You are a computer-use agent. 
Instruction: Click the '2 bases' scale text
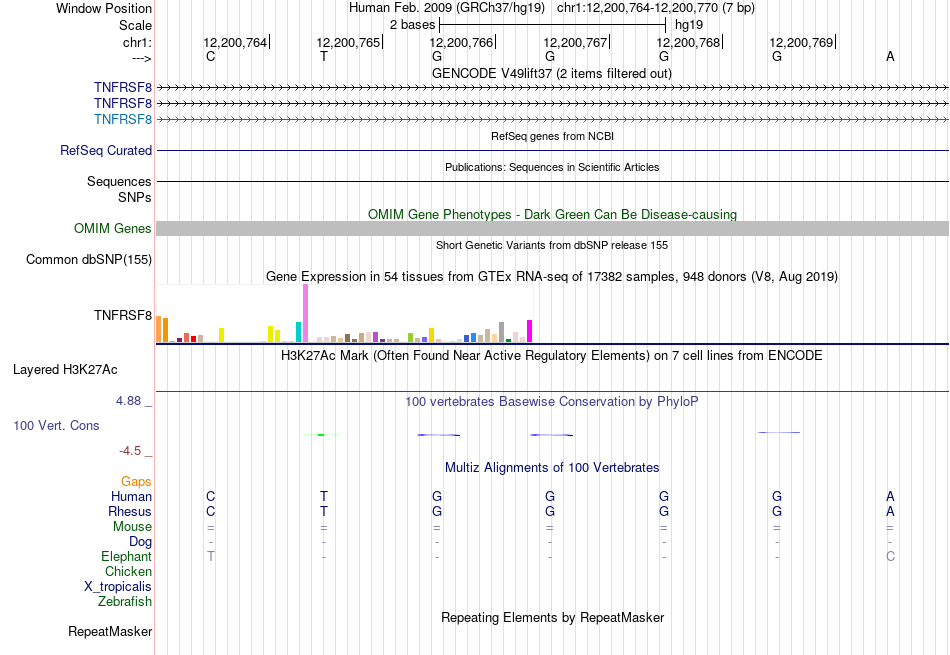(412, 25)
